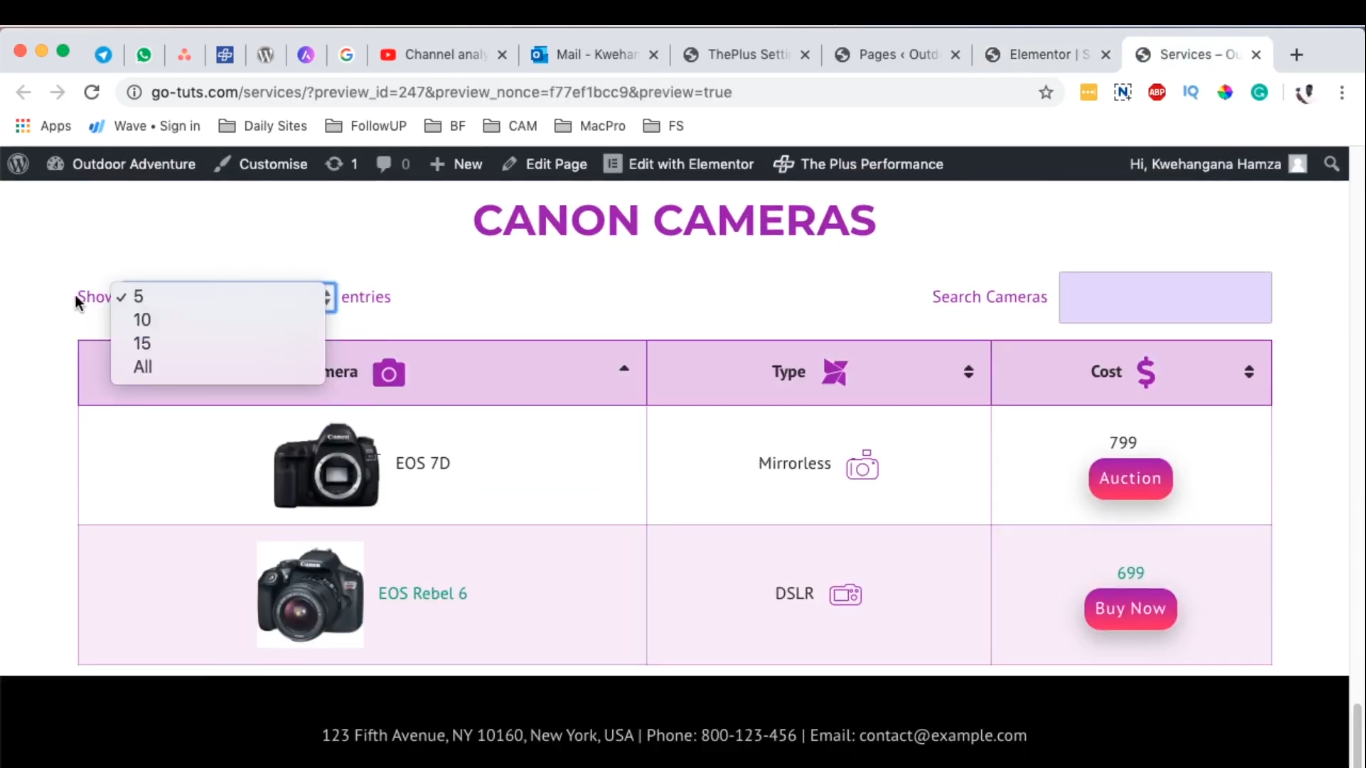Screen dimensions: 1366x768
Task: Open the pinned WhatsApp tab
Action: coord(144,55)
